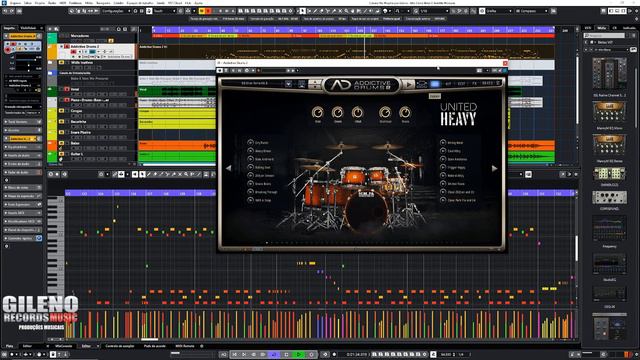Switch to the MixConsole lower zone tab
Screen dimensions: 640x360
coord(64,346)
